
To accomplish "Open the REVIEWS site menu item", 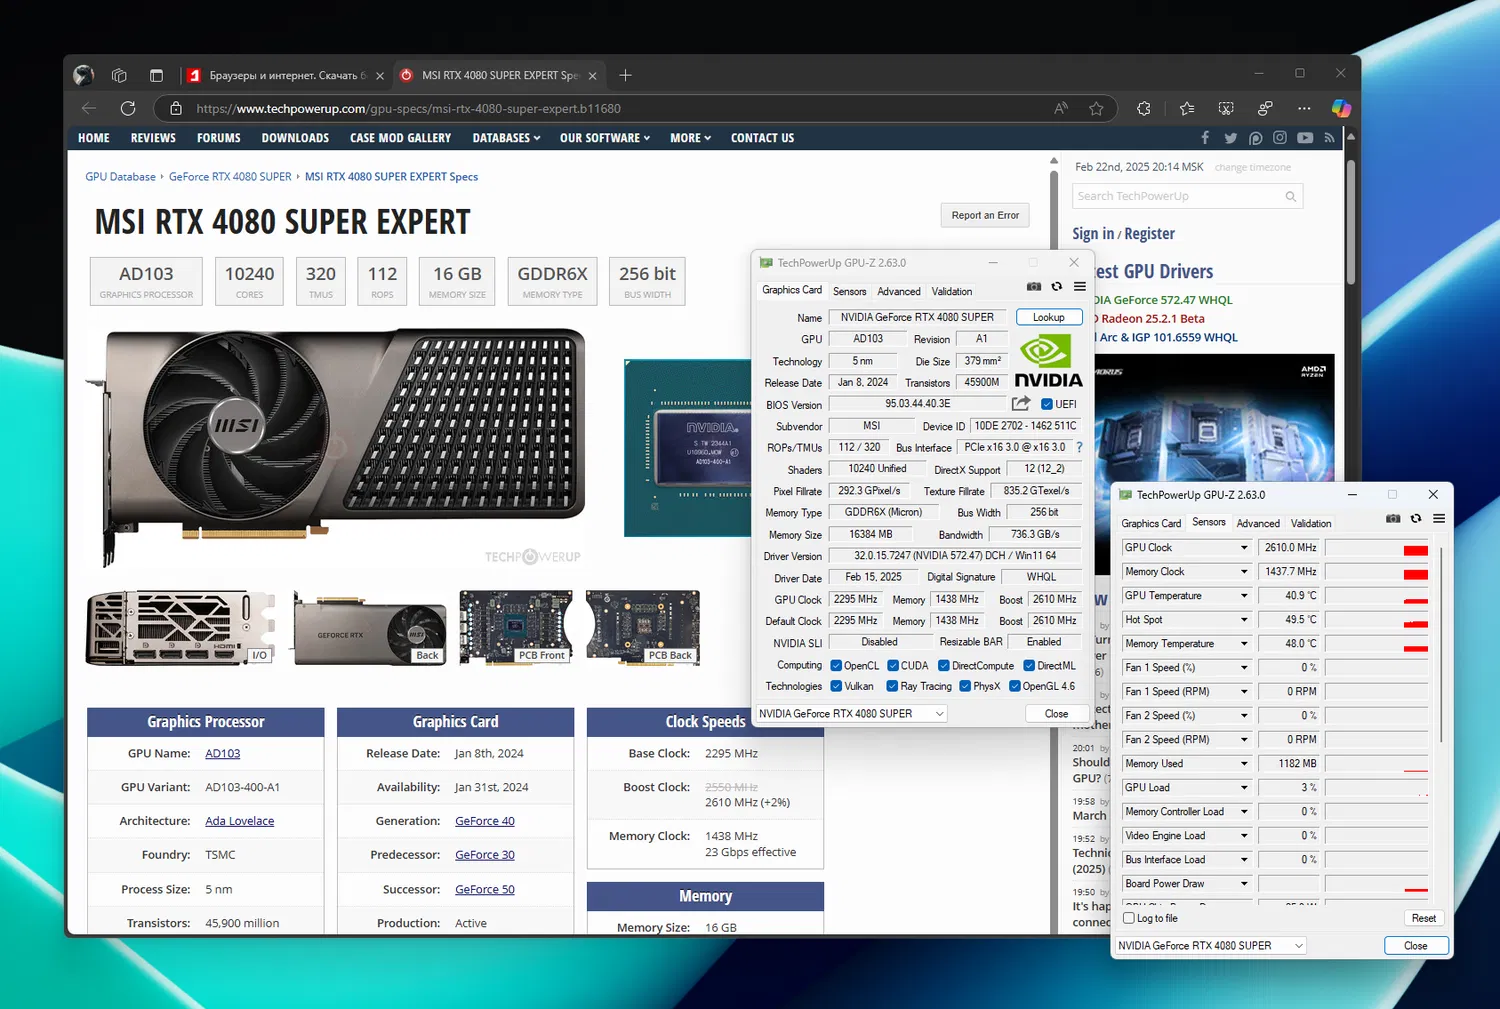I will (153, 138).
